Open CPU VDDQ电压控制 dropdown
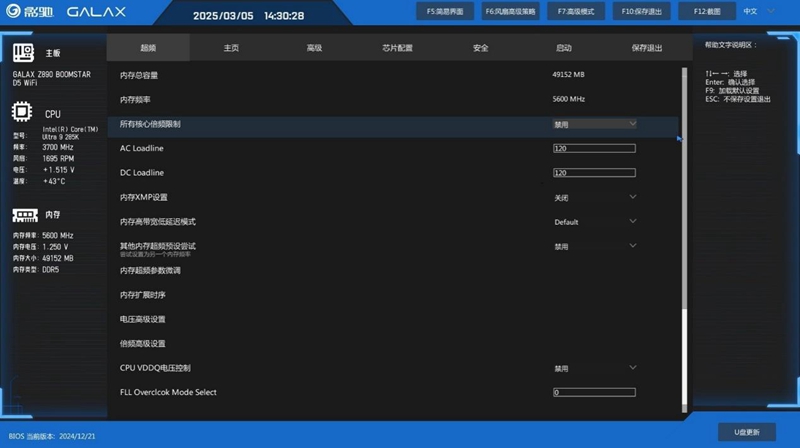The height and width of the screenshot is (448, 800). click(x=594, y=368)
